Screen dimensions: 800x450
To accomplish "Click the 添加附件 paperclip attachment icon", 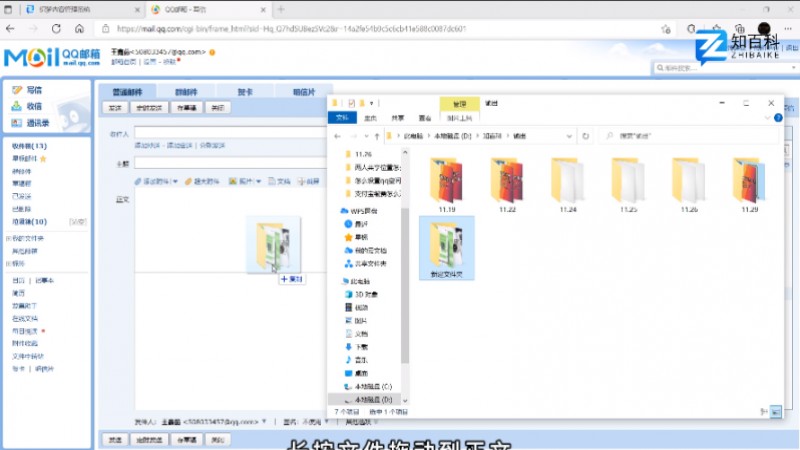I will (x=138, y=181).
